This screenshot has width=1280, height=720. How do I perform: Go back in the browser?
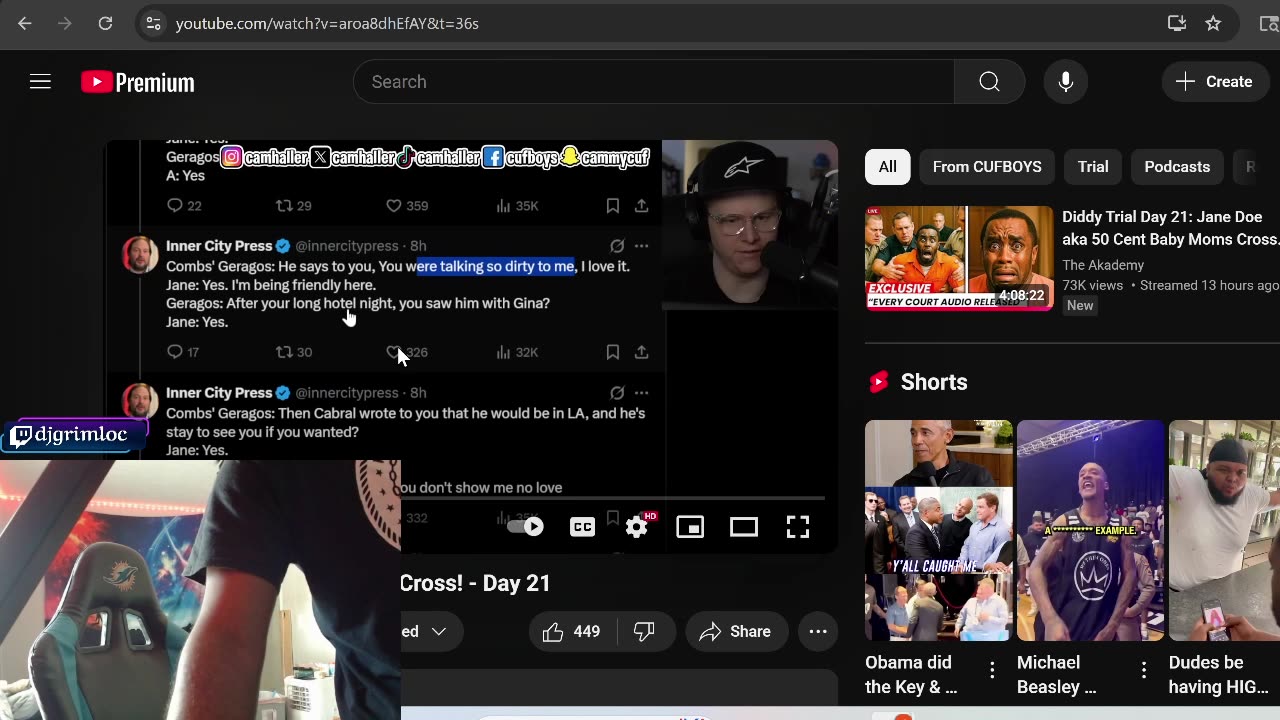point(25,23)
